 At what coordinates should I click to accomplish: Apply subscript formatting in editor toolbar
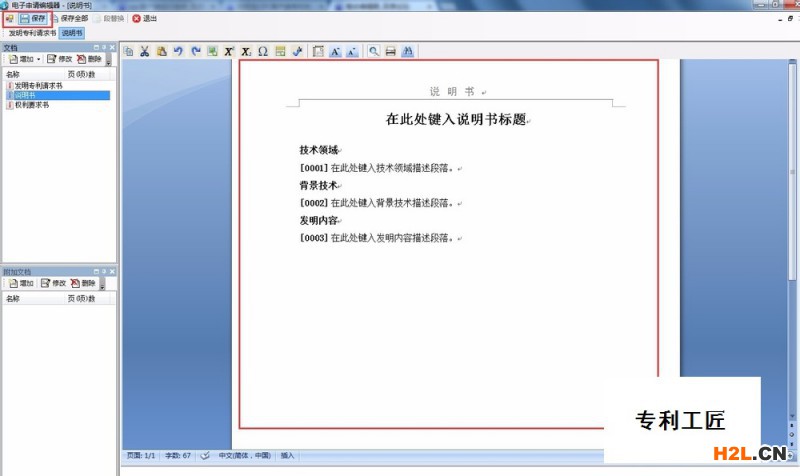(246, 51)
